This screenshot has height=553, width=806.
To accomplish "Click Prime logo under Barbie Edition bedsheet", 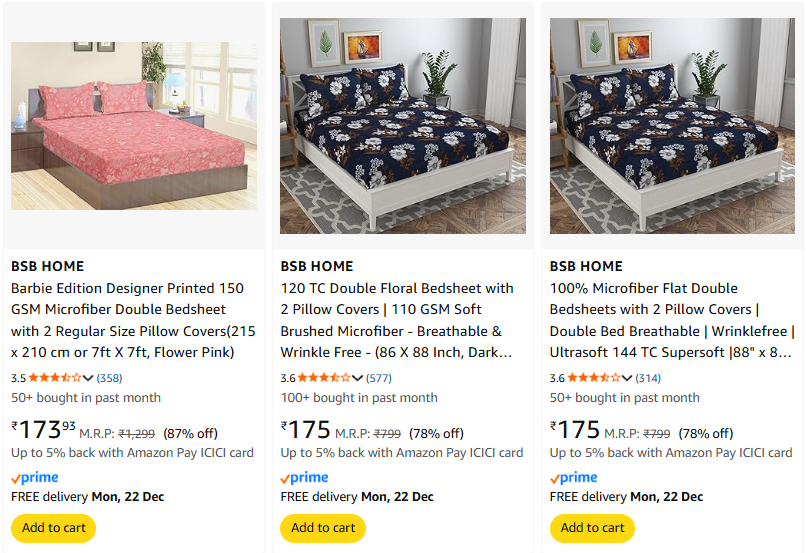I will [35, 478].
